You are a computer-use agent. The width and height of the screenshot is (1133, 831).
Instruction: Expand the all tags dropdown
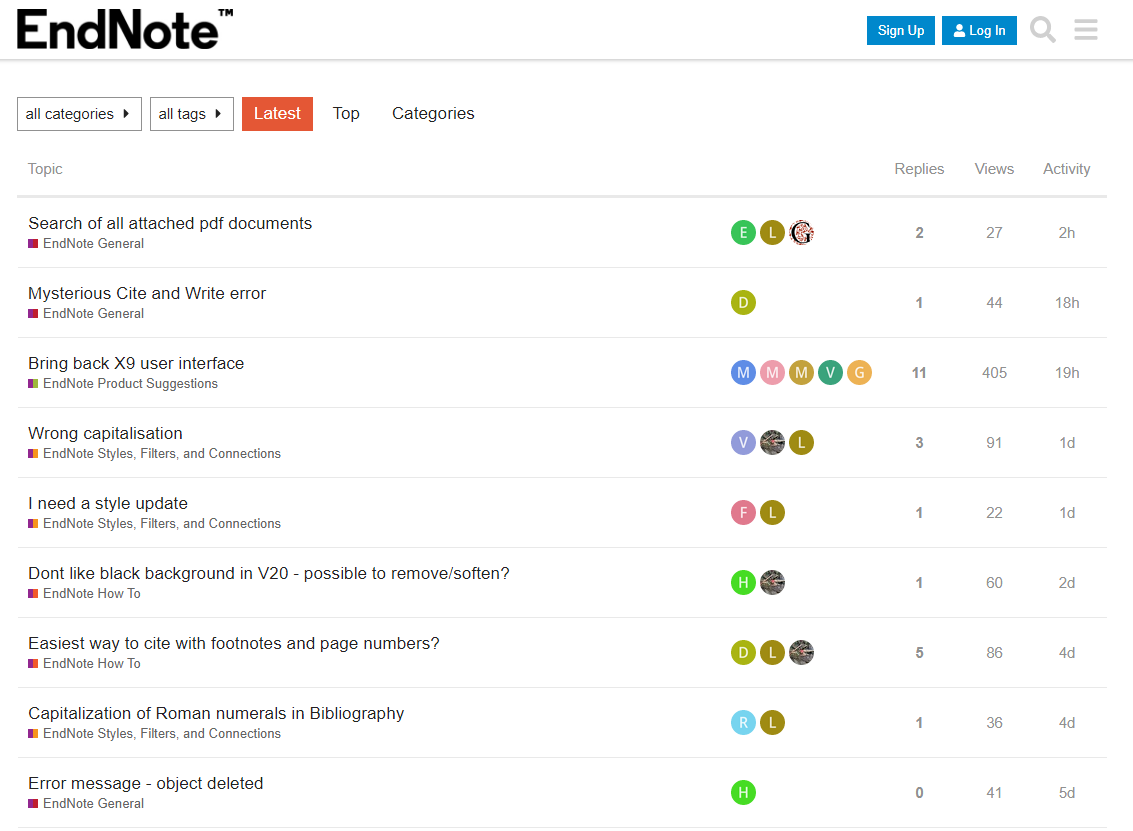click(191, 114)
